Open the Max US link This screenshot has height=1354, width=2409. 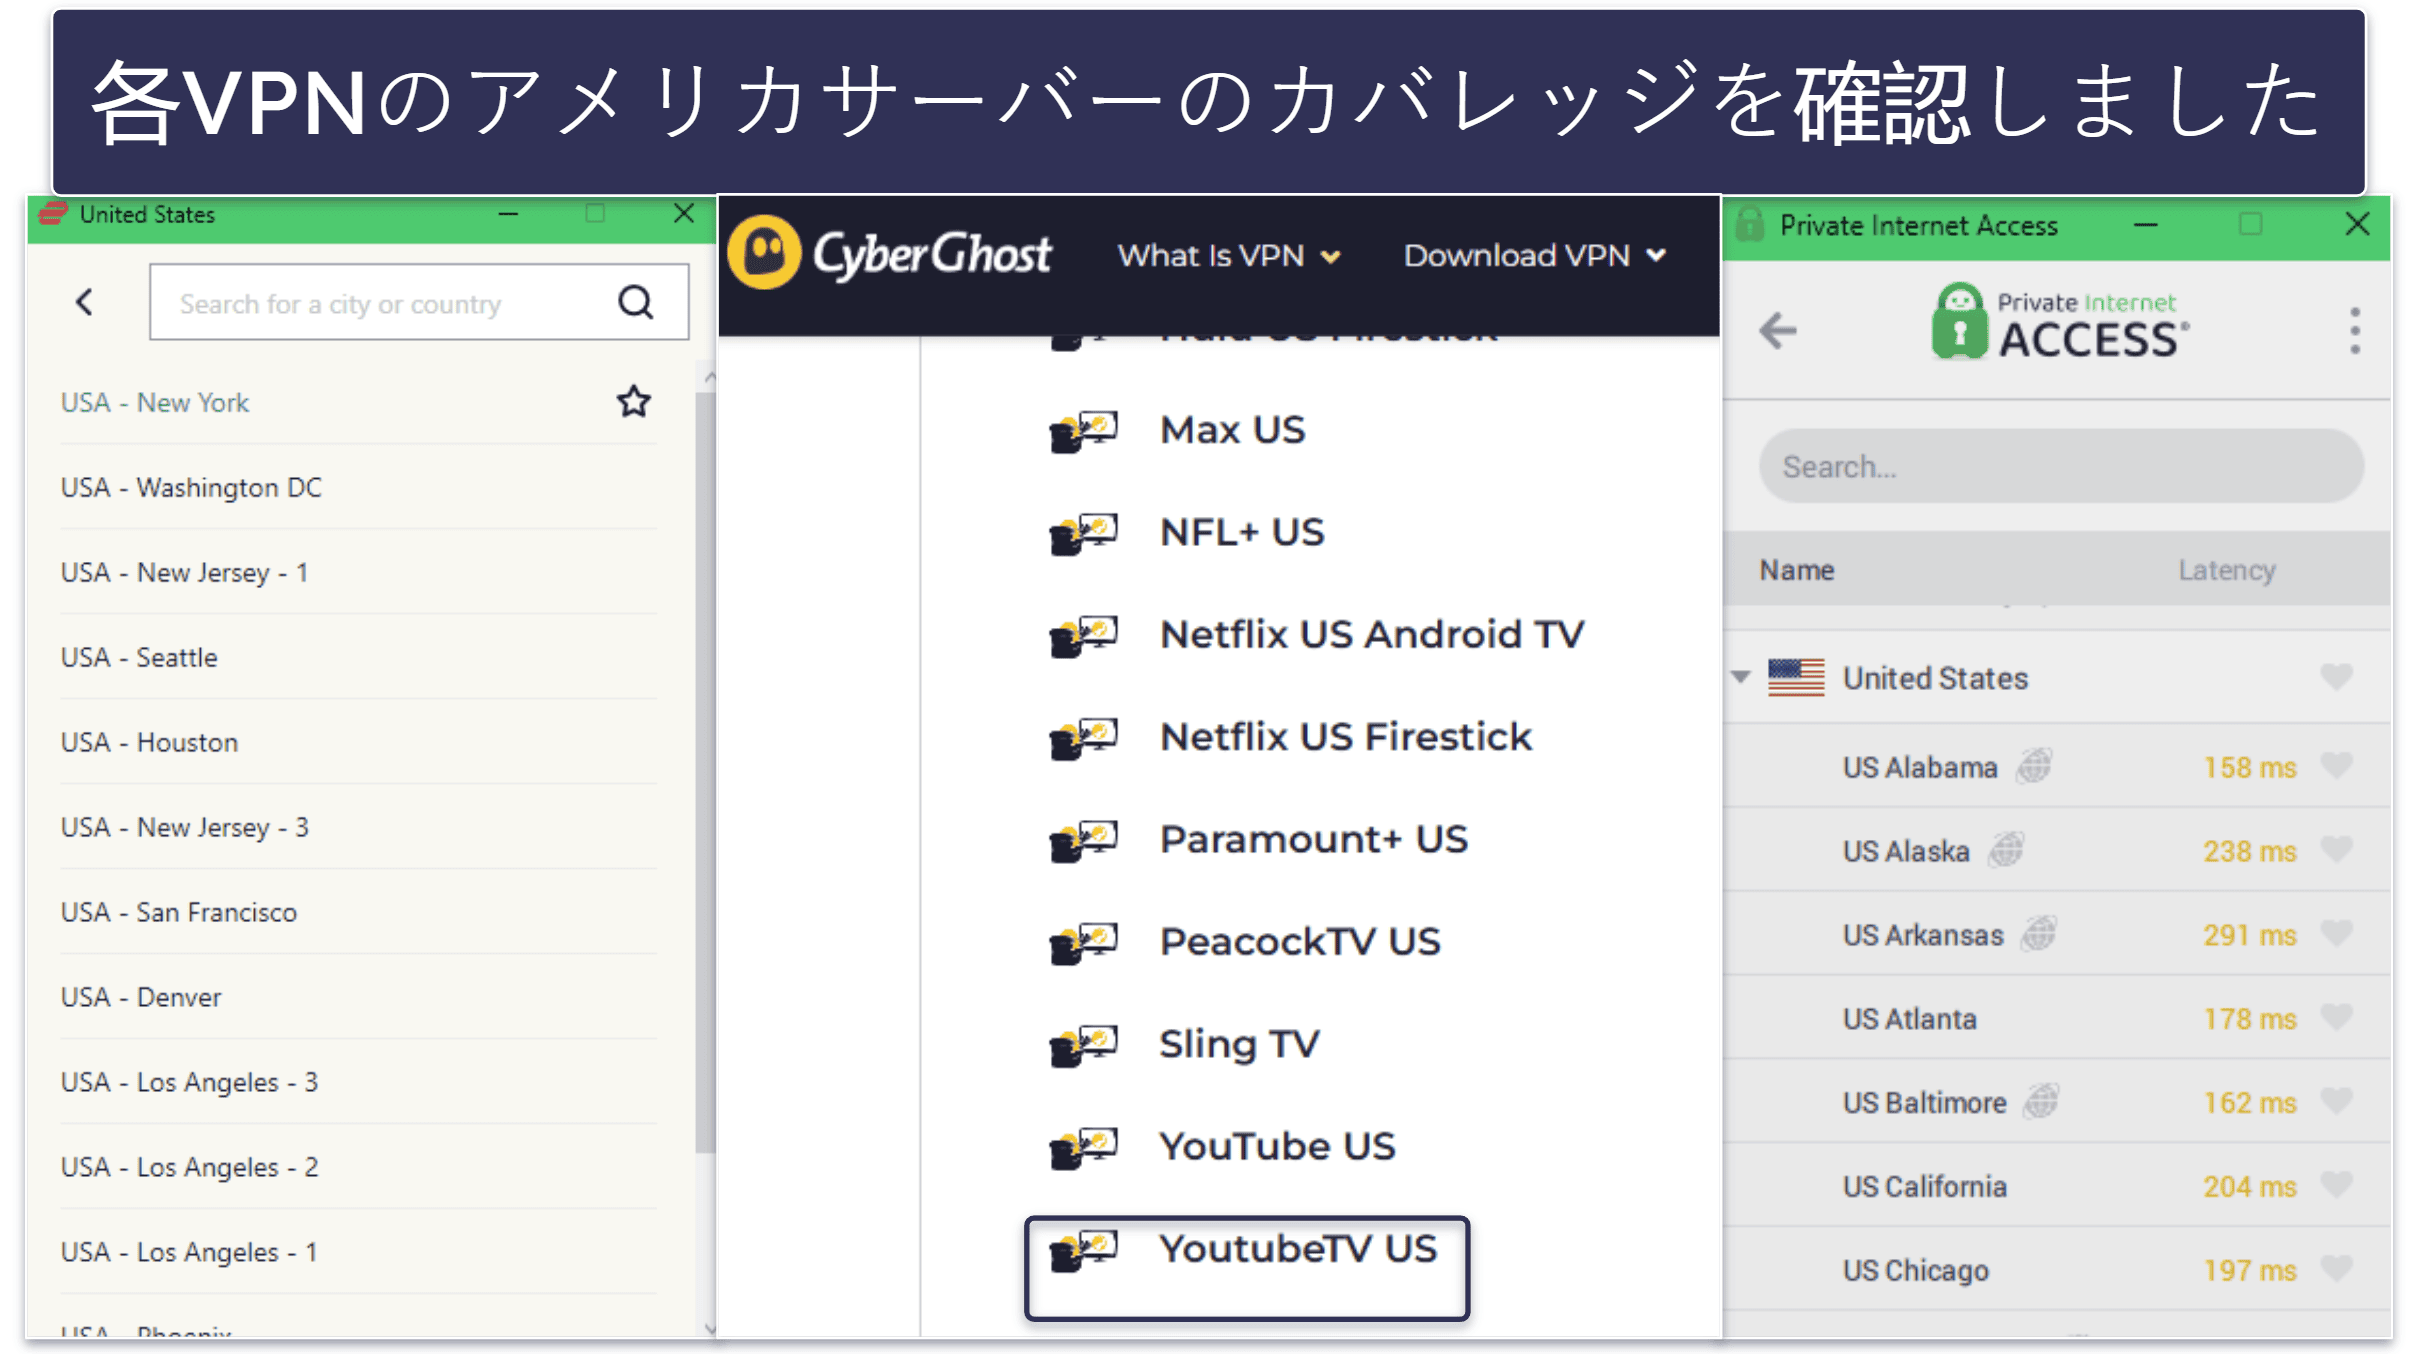point(1232,430)
